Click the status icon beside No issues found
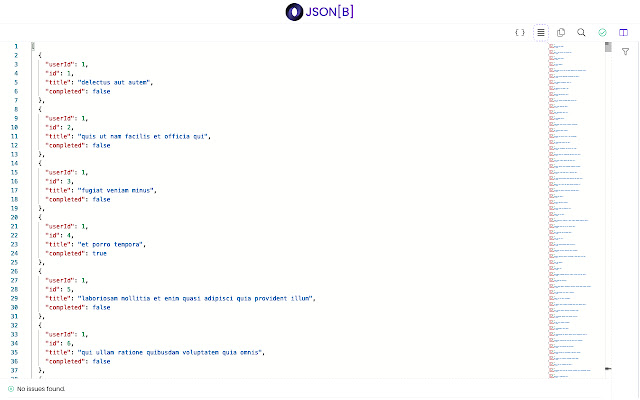 [11, 389]
